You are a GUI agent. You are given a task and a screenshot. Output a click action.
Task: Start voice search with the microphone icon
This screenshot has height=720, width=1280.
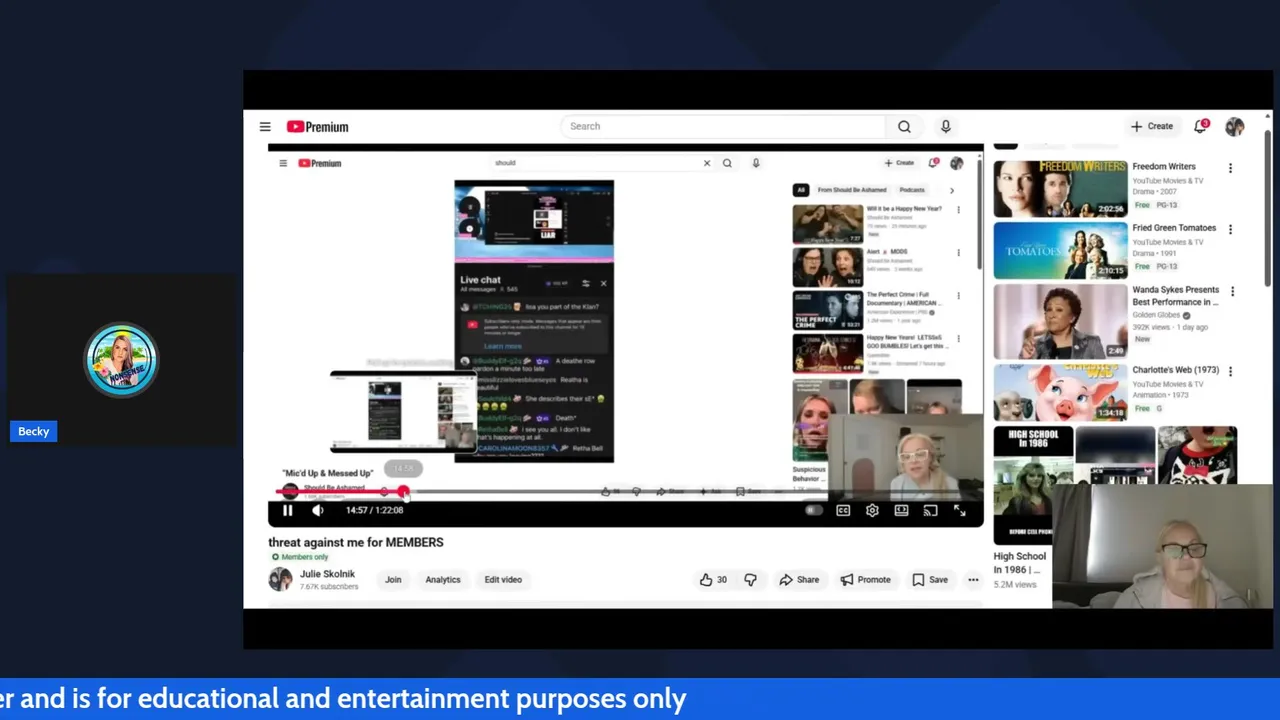point(945,126)
